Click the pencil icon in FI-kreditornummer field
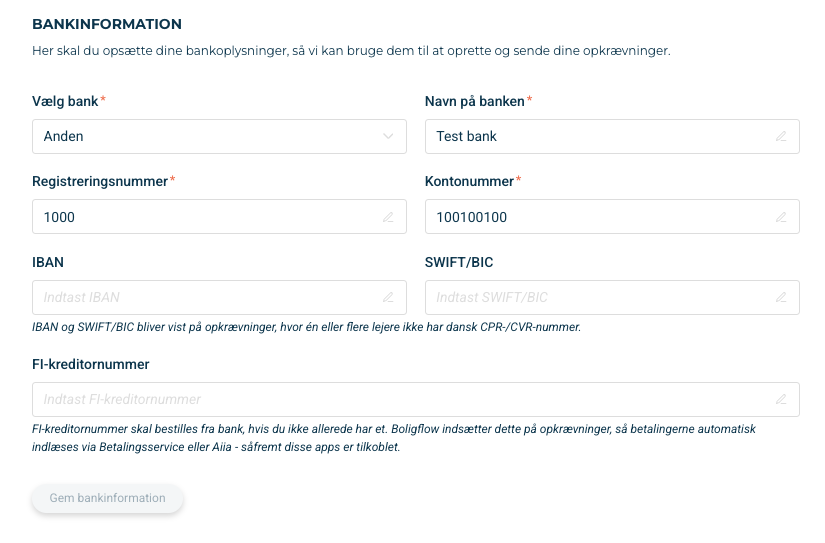The width and height of the screenshot is (825, 543). click(x=781, y=400)
